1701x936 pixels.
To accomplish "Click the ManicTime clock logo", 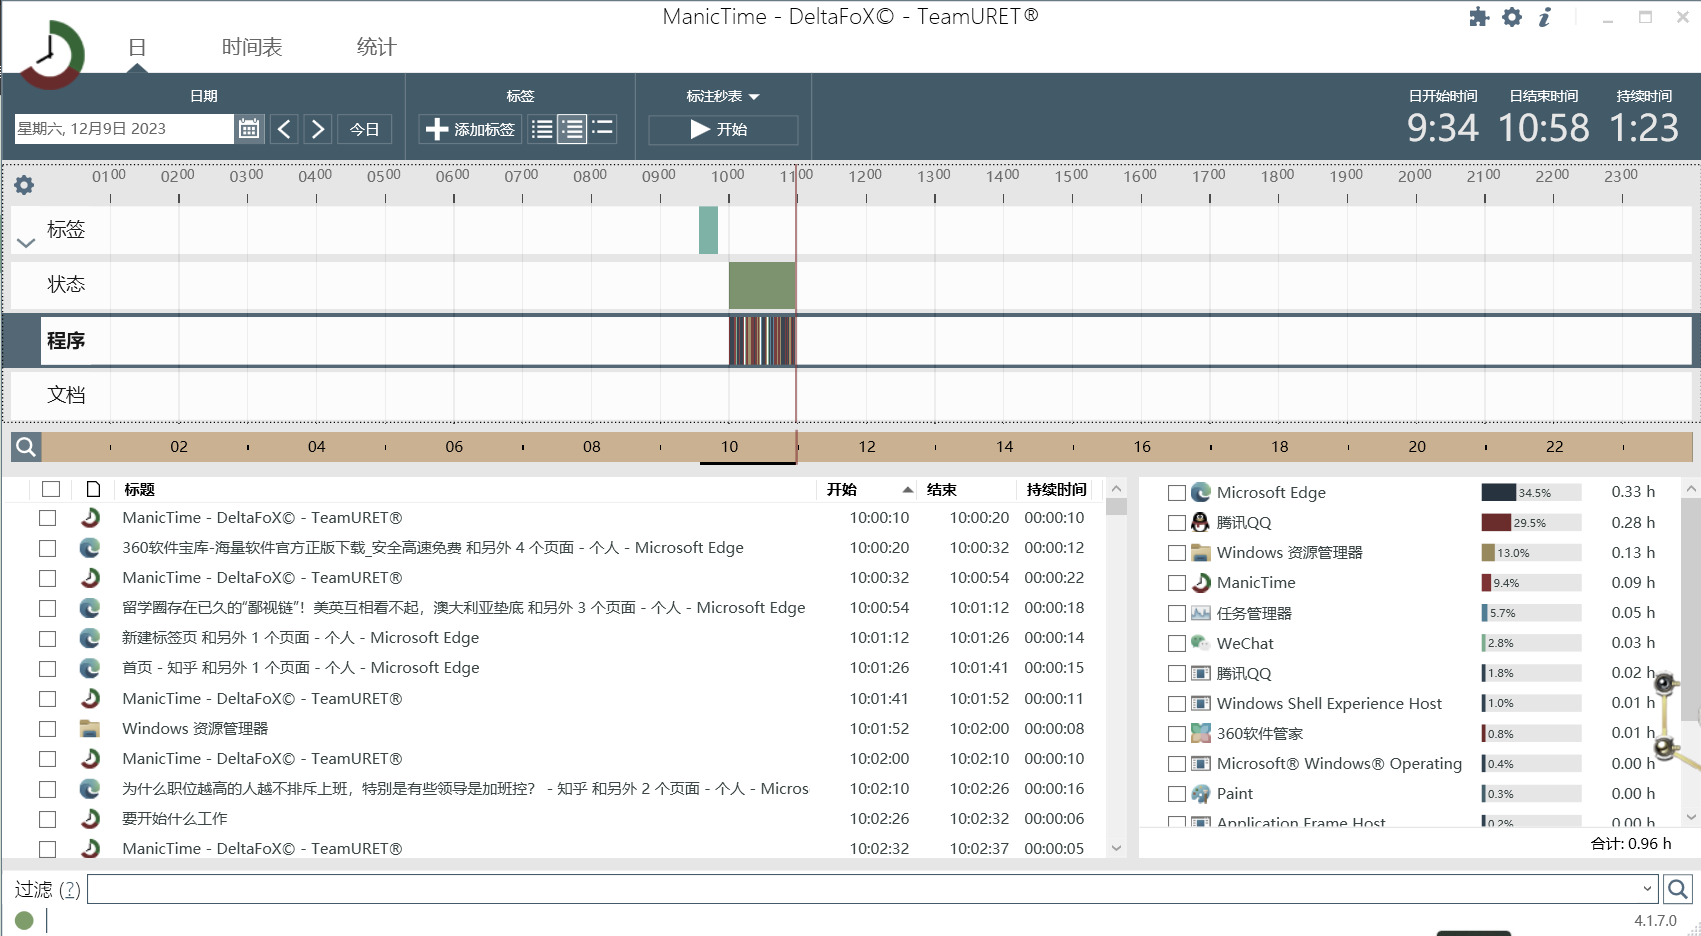I will [x=50, y=55].
